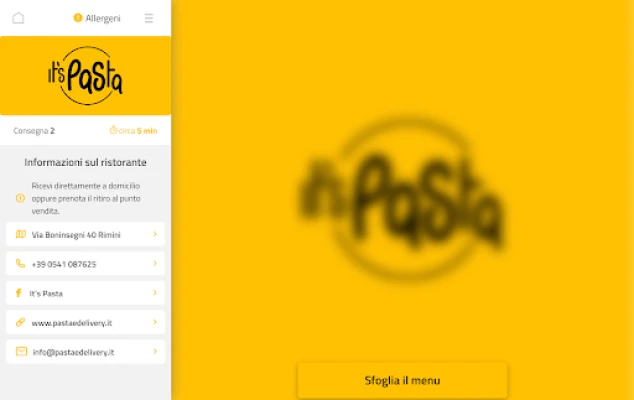
Task: Click the Facebook icon for It's Pasta
Action: coord(18,293)
